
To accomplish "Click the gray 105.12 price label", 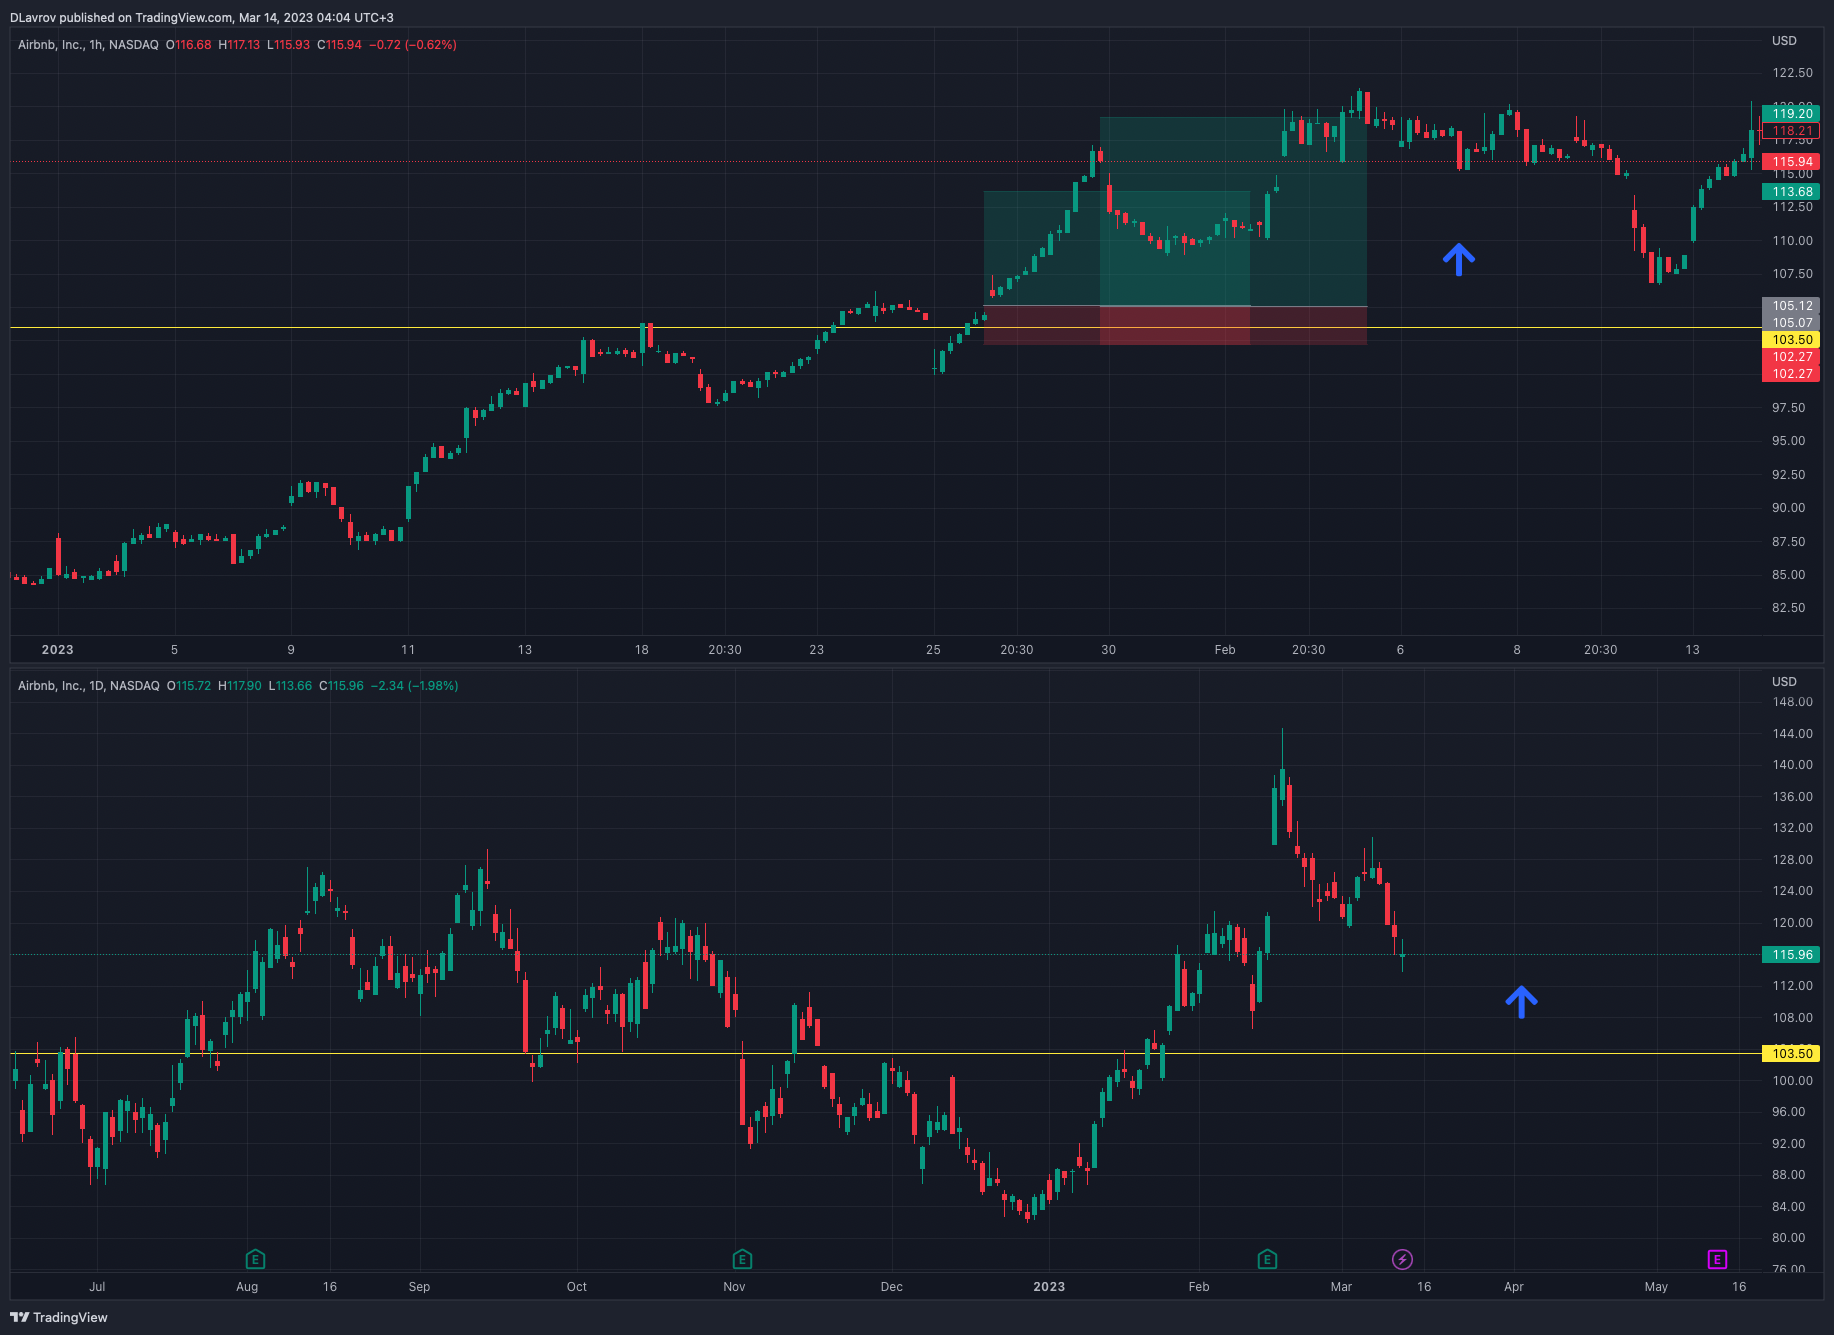I will click(x=1791, y=305).
